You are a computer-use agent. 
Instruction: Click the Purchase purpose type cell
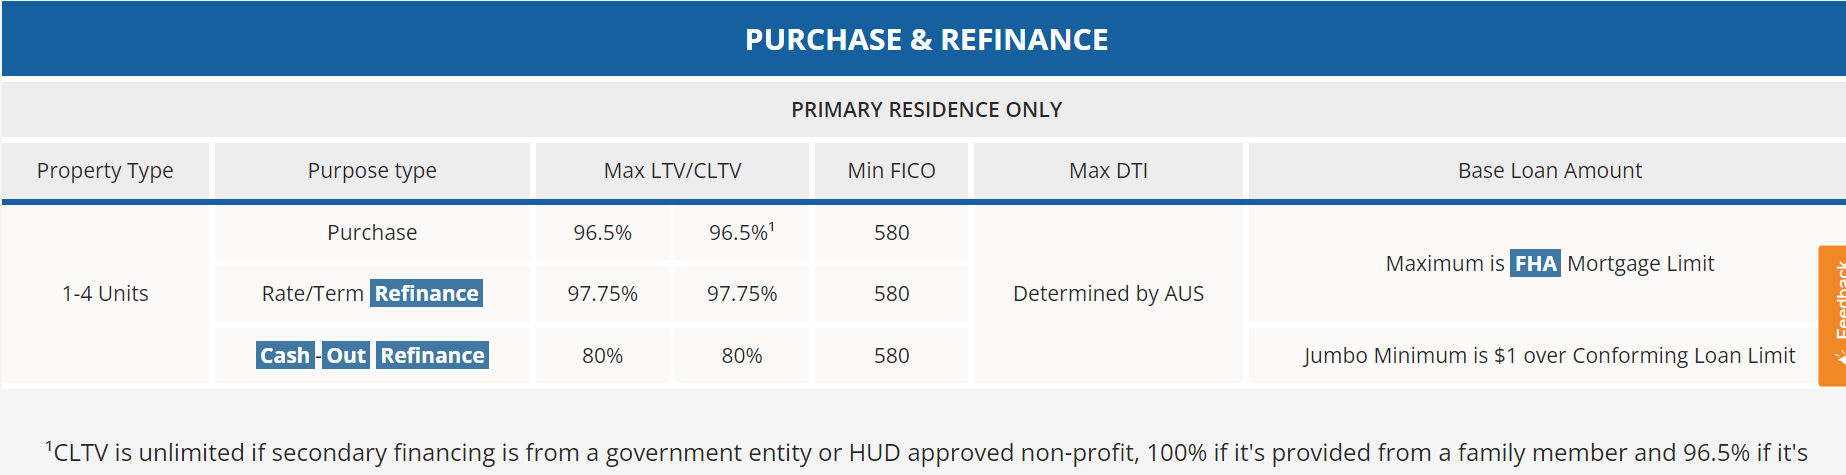(372, 233)
